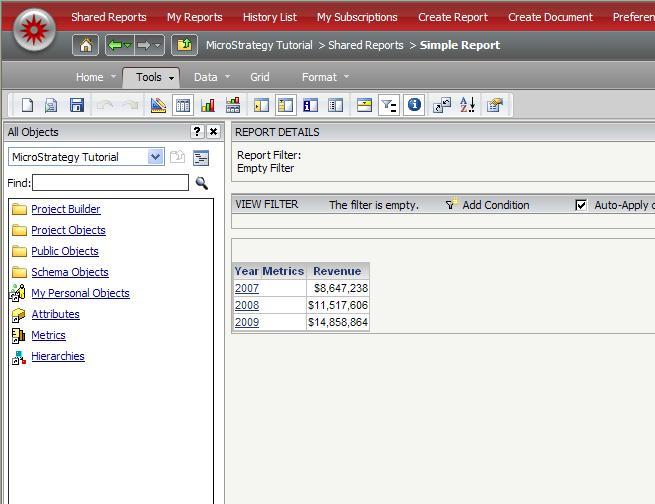Drill on year 2008
The width and height of the screenshot is (655, 504).
click(x=247, y=305)
